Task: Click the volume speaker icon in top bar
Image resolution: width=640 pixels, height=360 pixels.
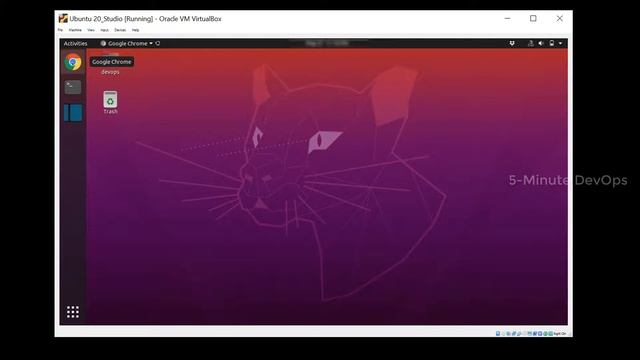Action: coord(541,43)
